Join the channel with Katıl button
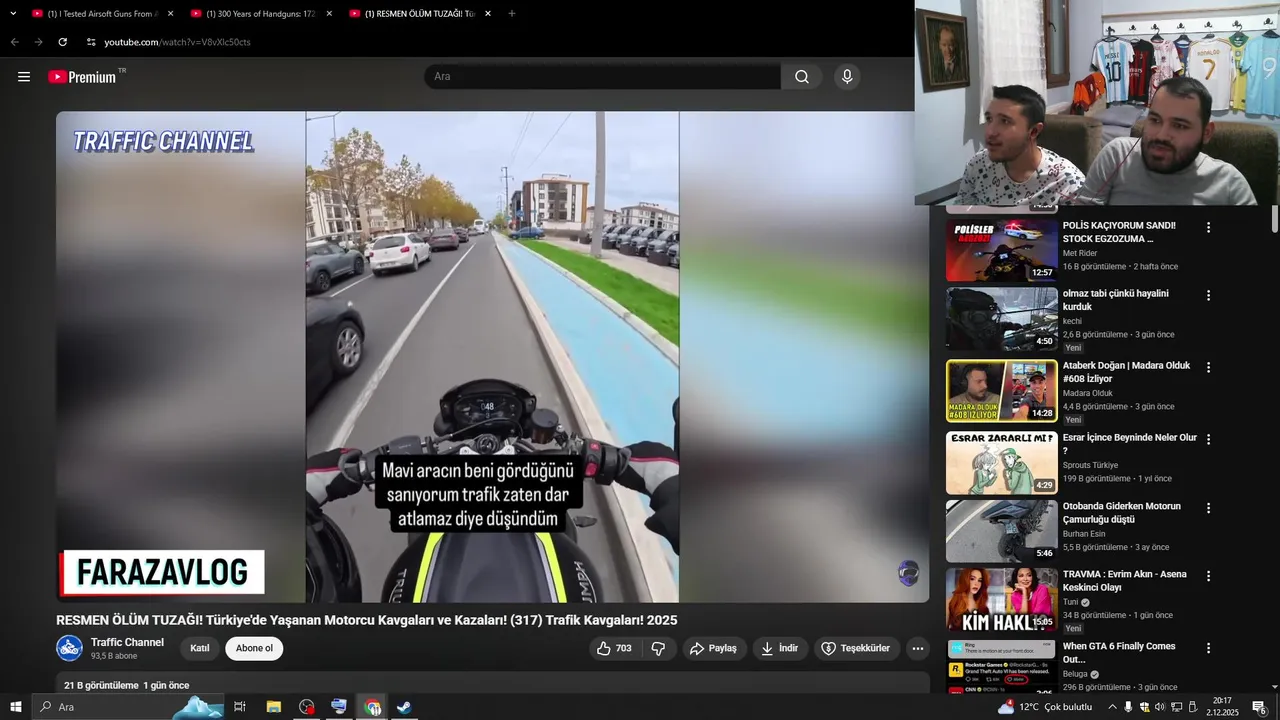 [x=200, y=648]
